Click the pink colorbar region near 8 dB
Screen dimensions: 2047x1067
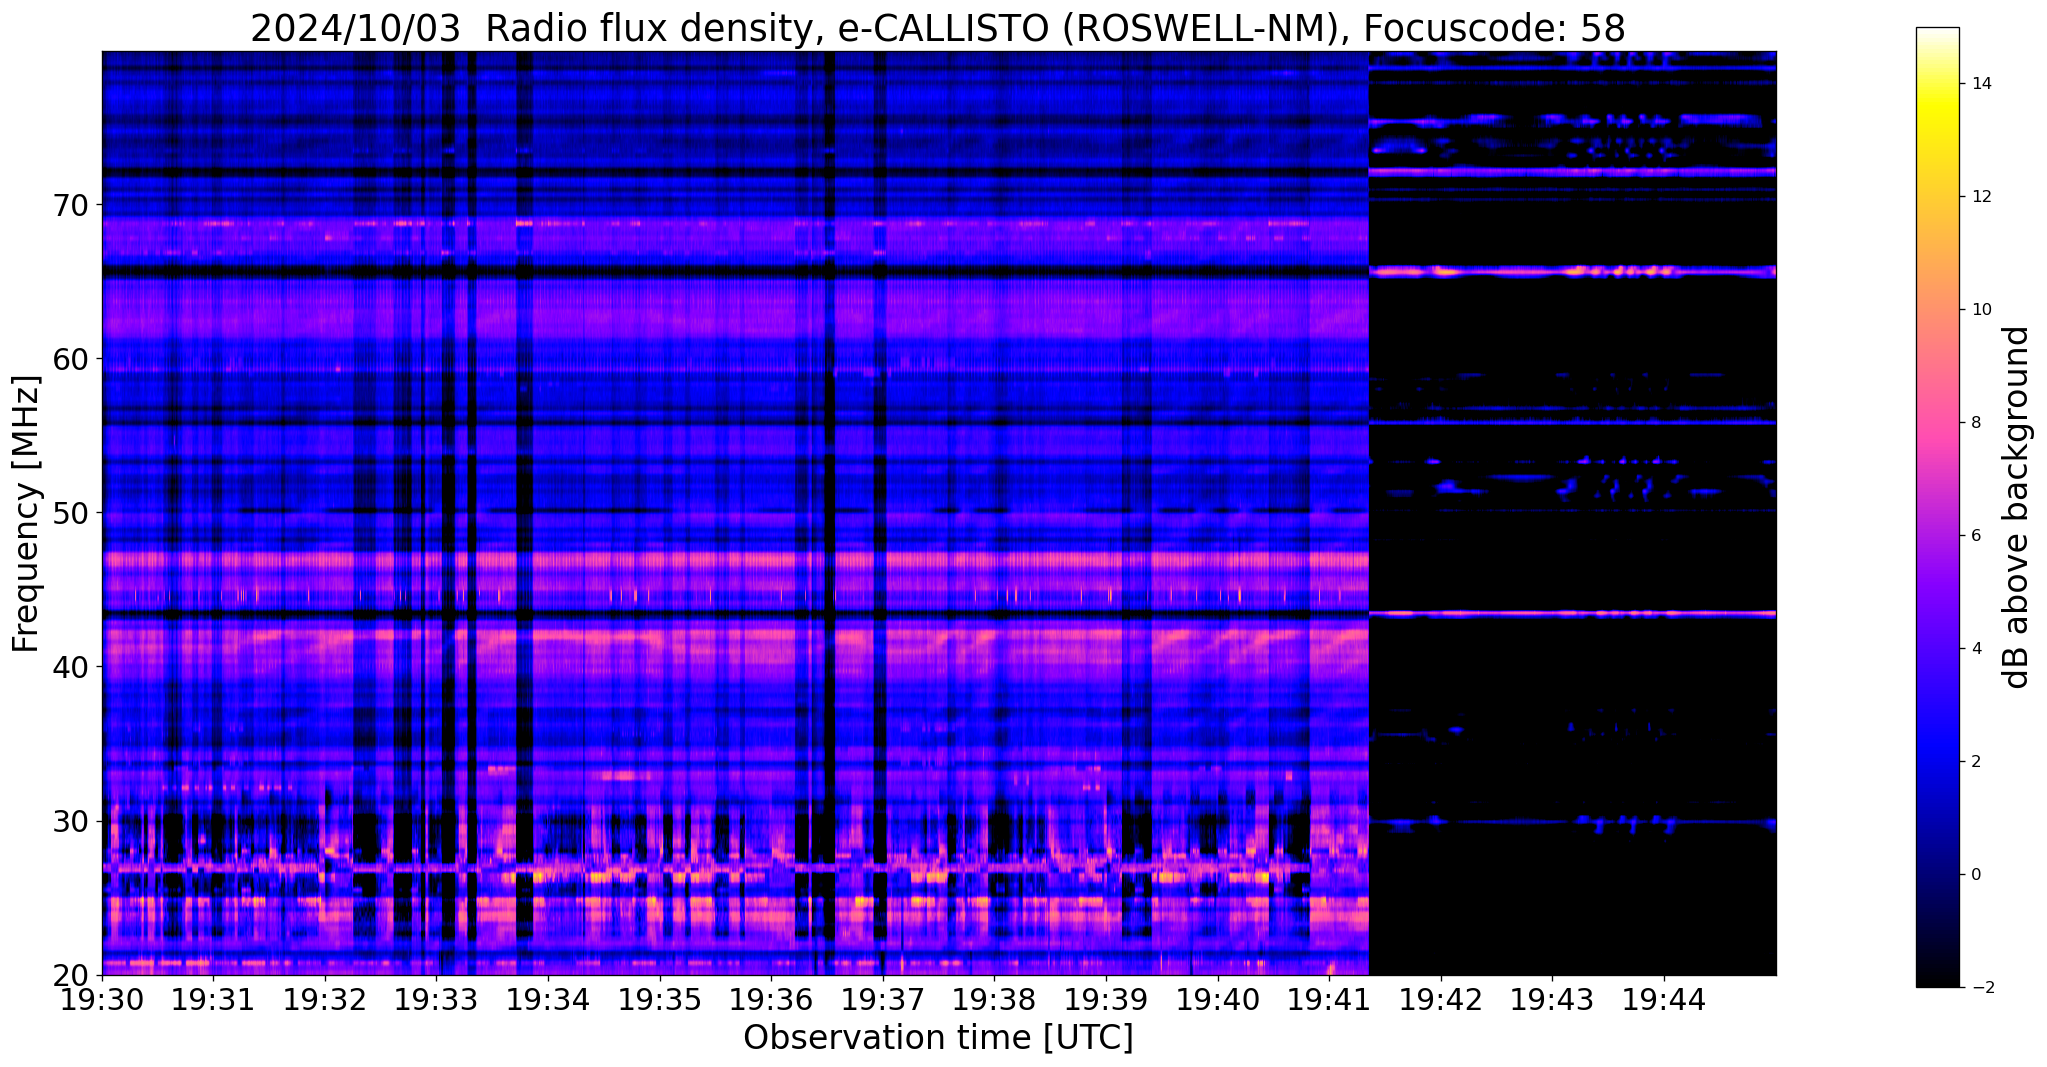coord(1937,423)
